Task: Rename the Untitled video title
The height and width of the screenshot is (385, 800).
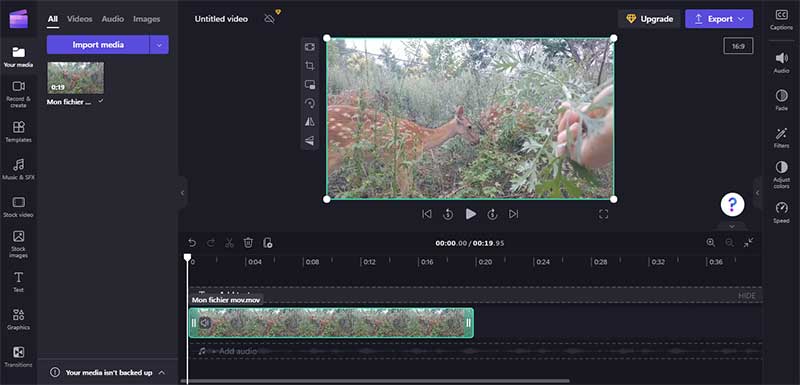Action: (x=221, y=19)
